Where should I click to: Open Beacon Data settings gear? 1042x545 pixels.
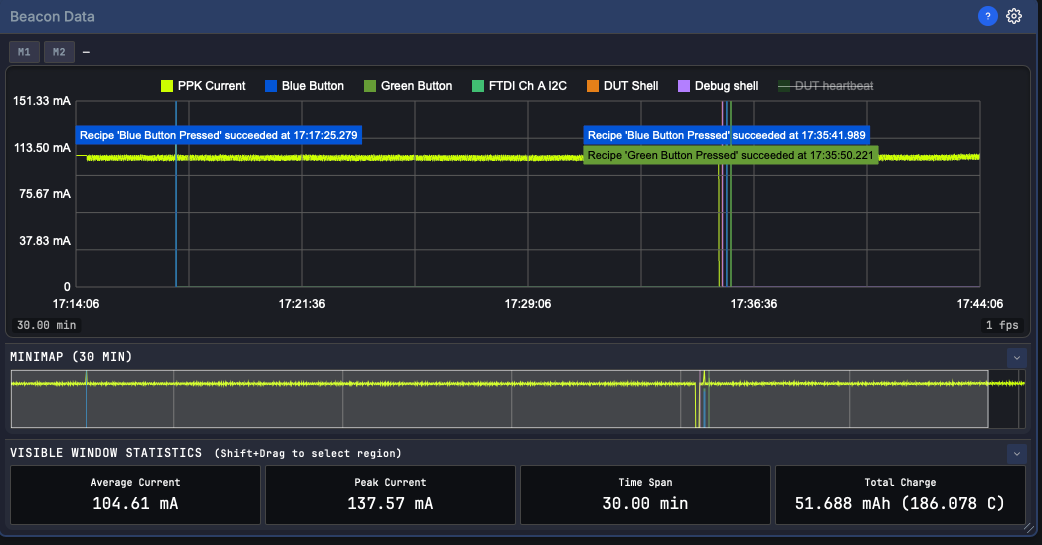(1013, 16)
